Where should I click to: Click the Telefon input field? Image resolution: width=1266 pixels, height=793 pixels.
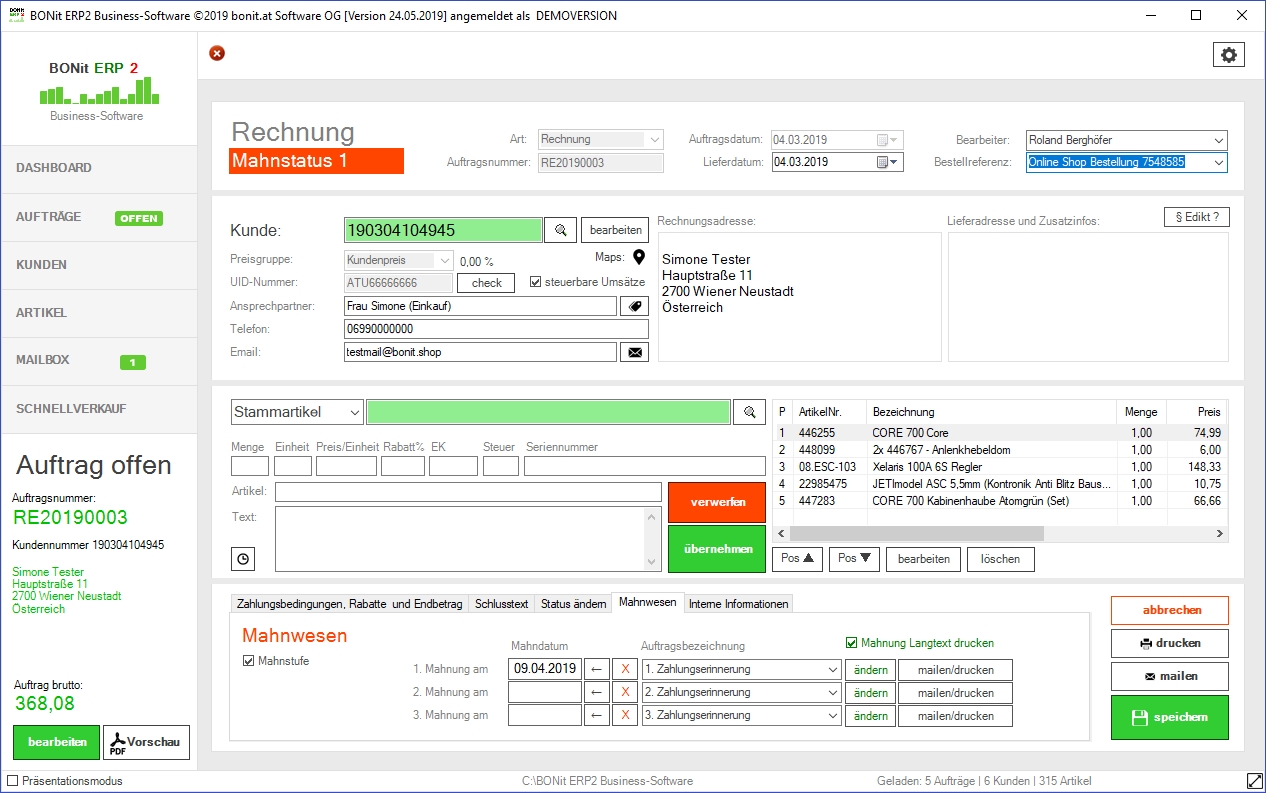point(496,329)
